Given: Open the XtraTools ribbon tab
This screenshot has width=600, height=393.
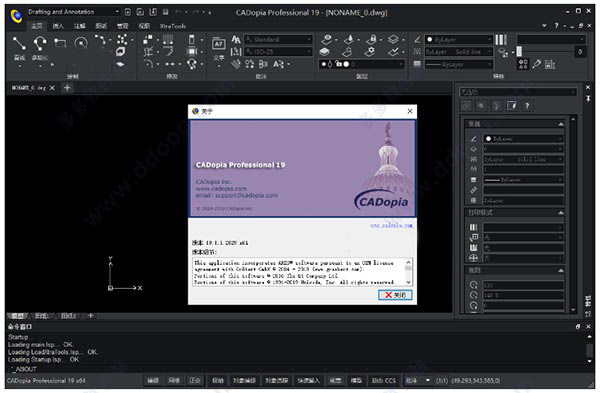Looking at the screenshot, I should [173, 26].
